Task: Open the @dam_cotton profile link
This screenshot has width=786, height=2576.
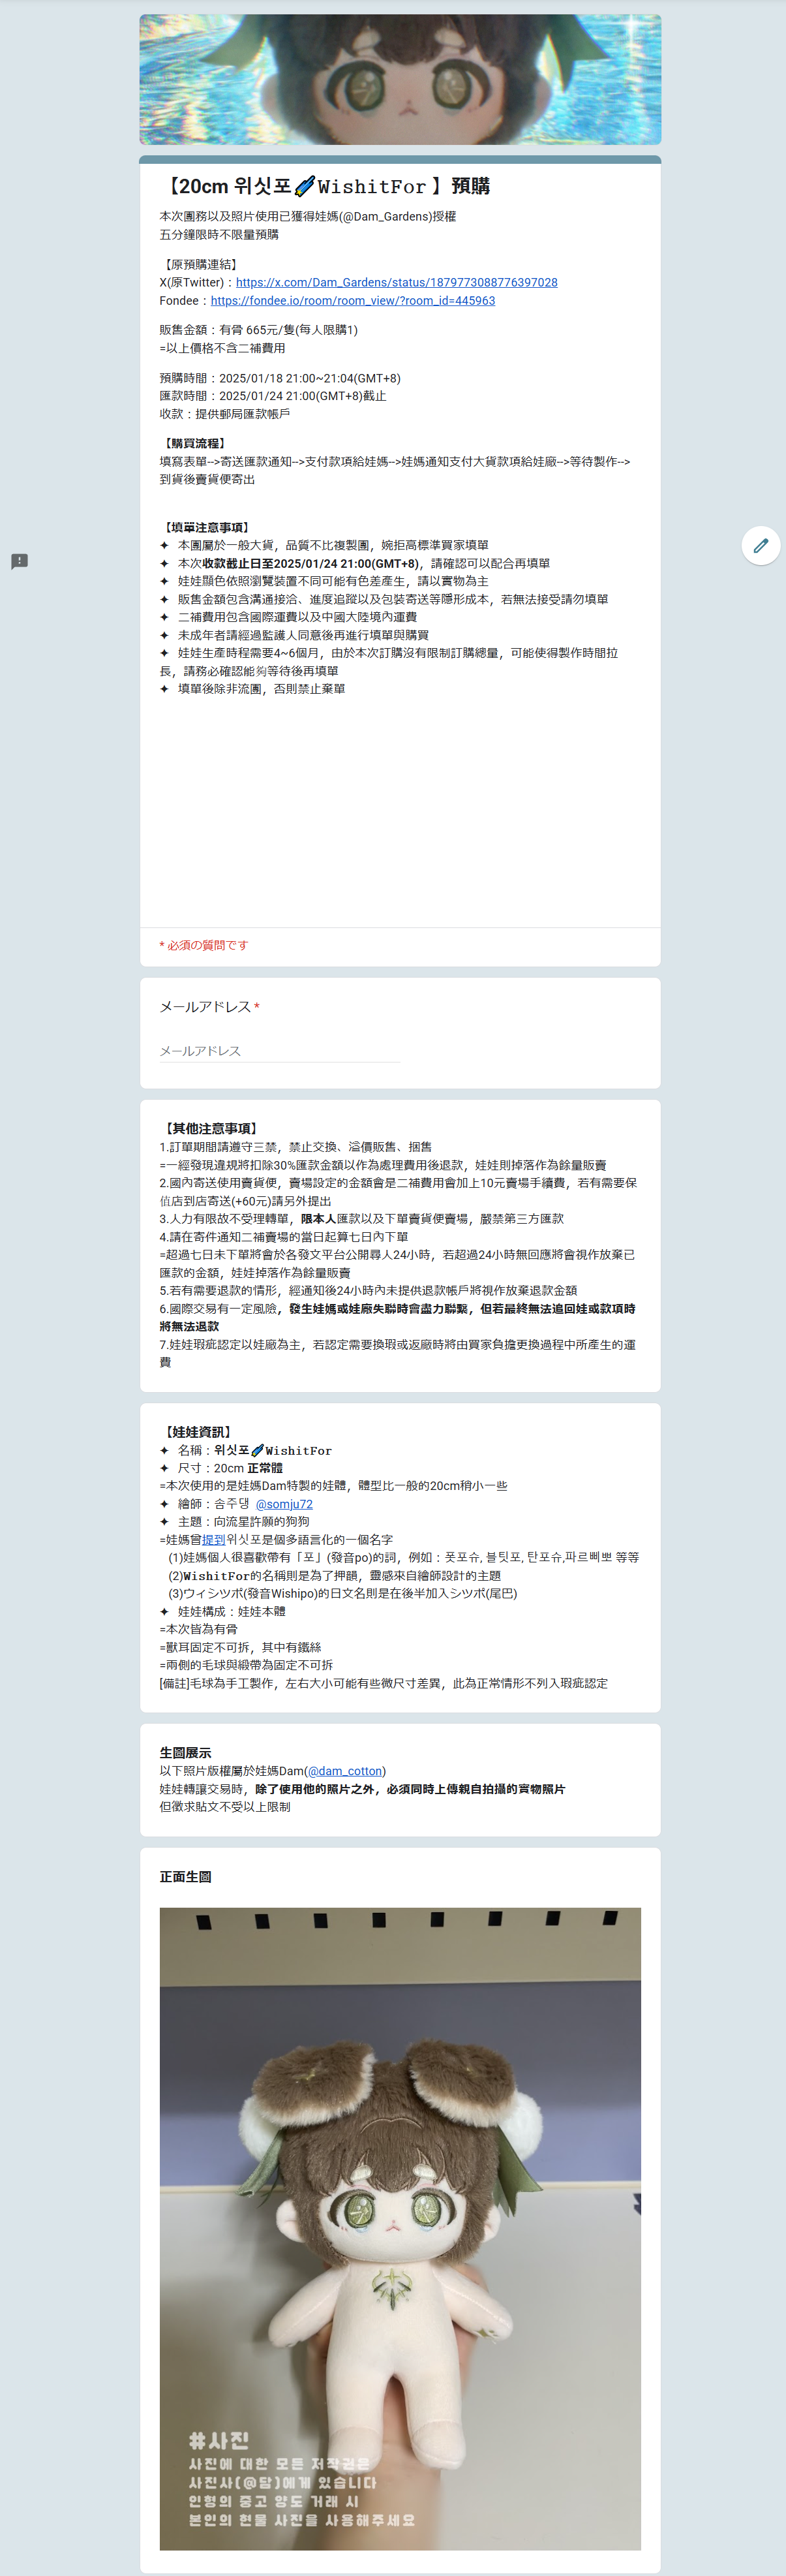Action: [x=345, y=1770]
